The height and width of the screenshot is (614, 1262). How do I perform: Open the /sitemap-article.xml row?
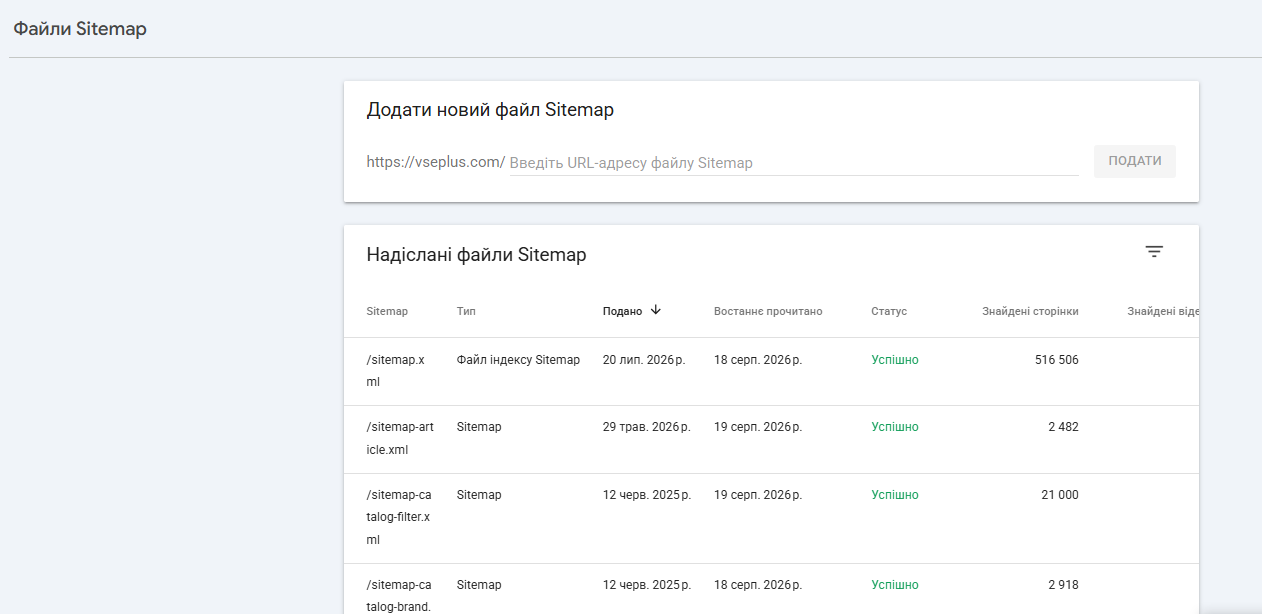771,439
